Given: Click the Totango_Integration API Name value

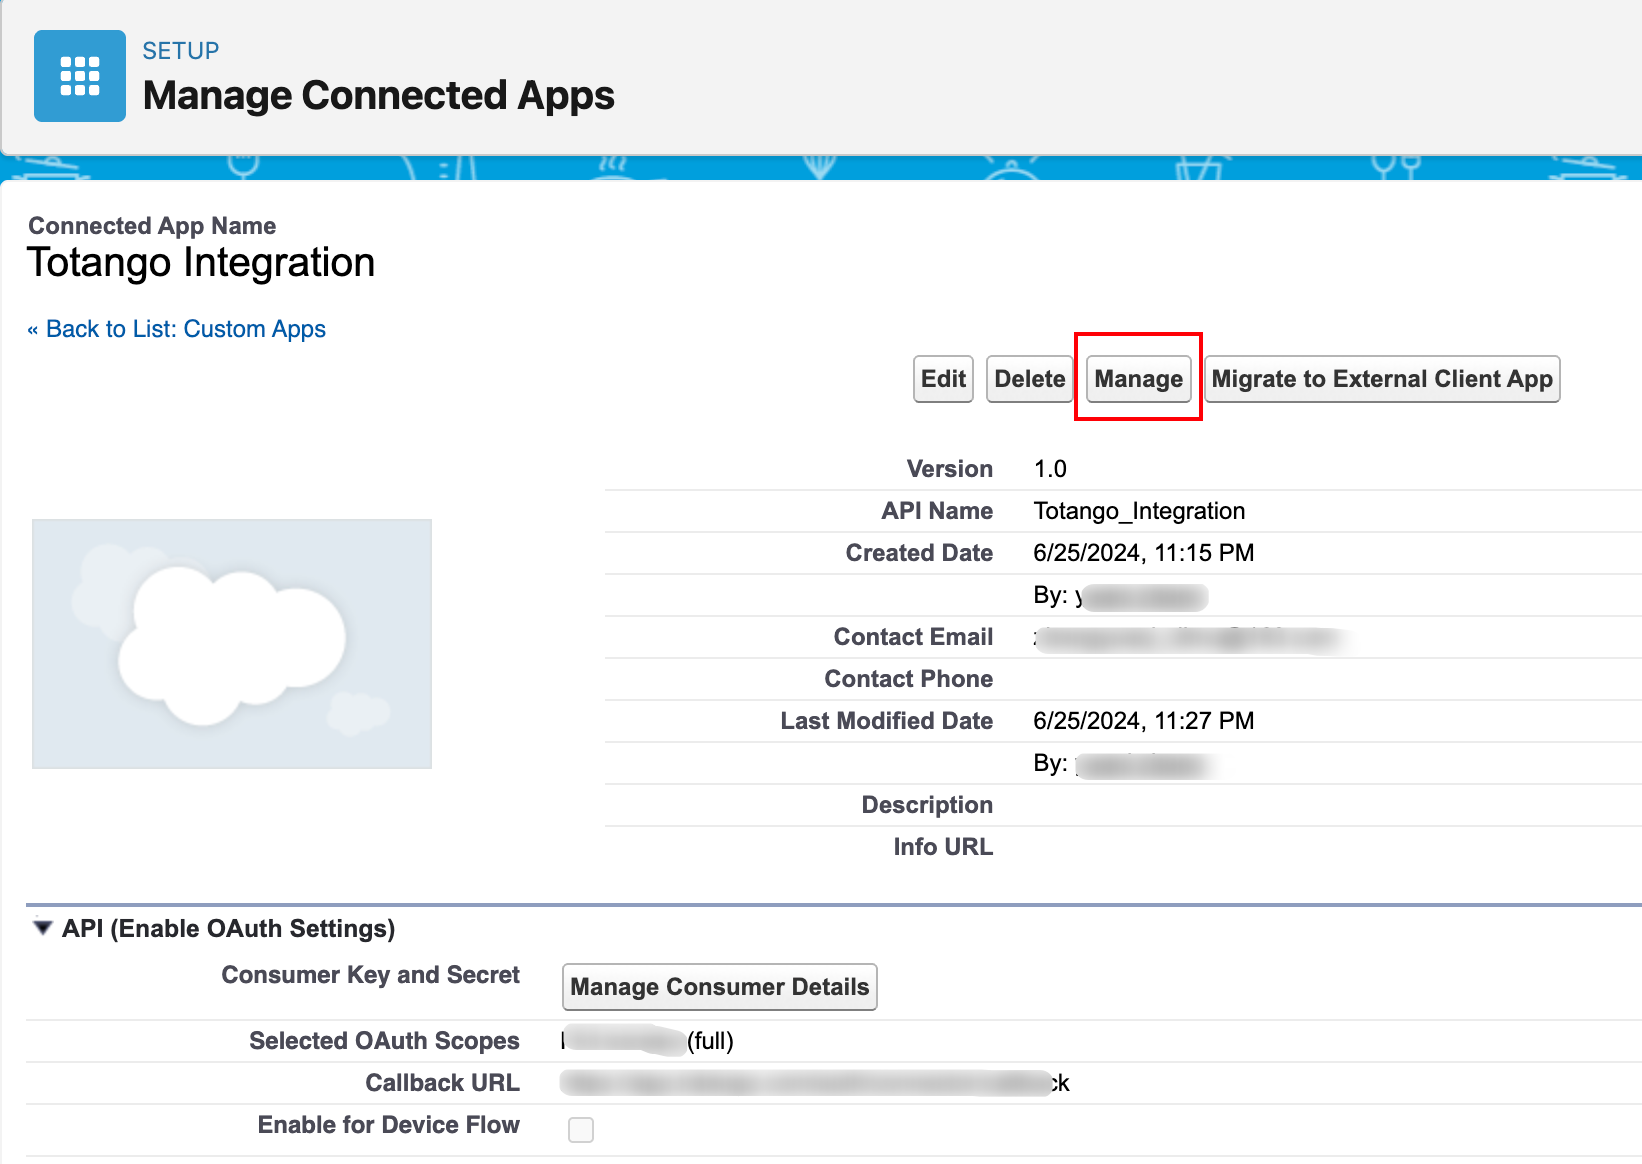Looking at the screenshot, I should 1139,511.
